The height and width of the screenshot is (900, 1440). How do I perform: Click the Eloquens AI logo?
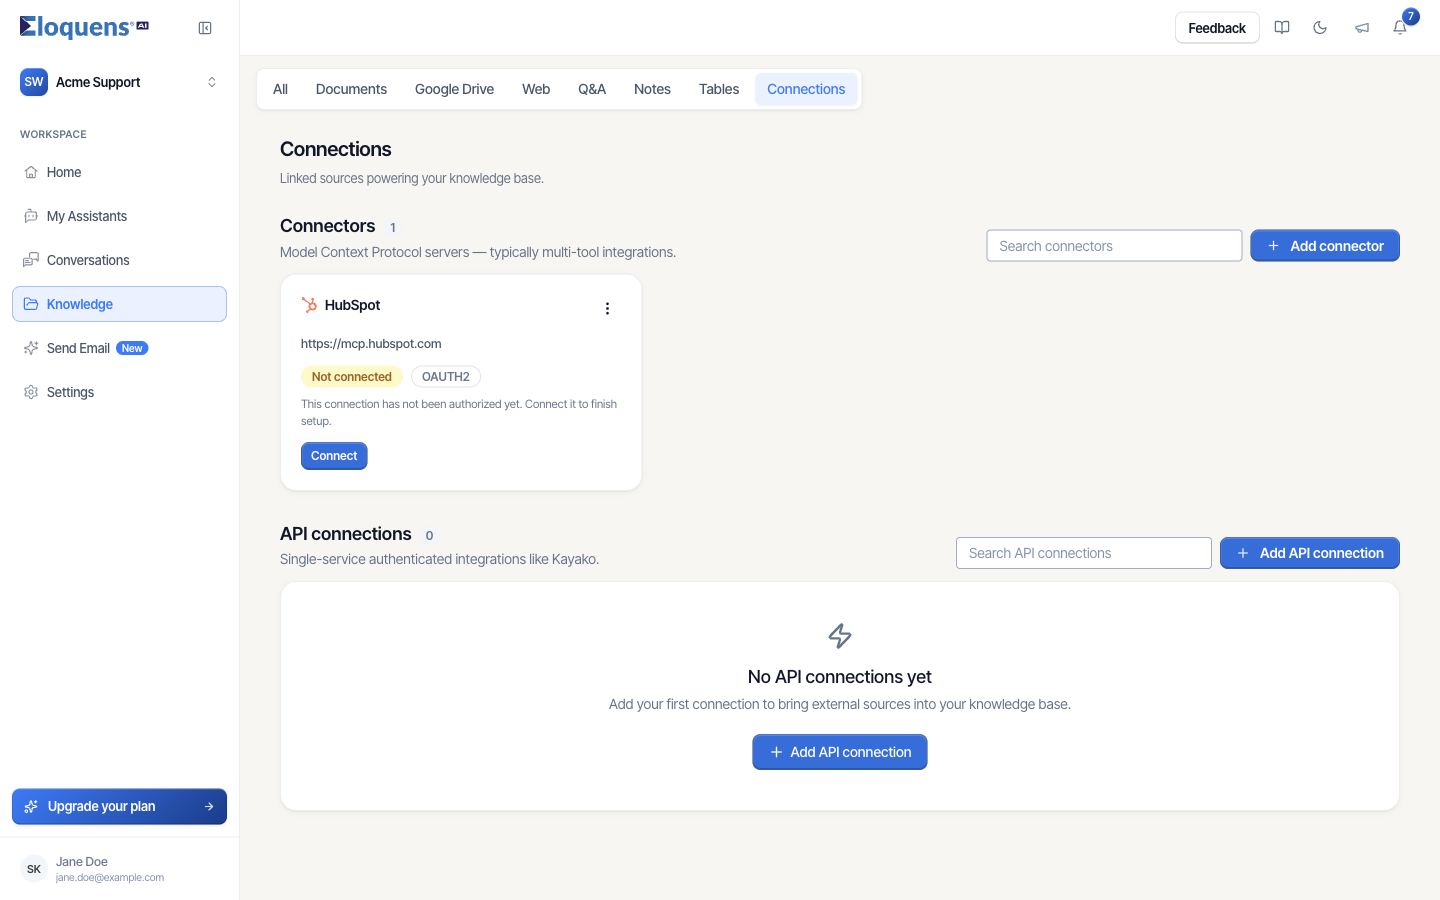coord(84,27)
